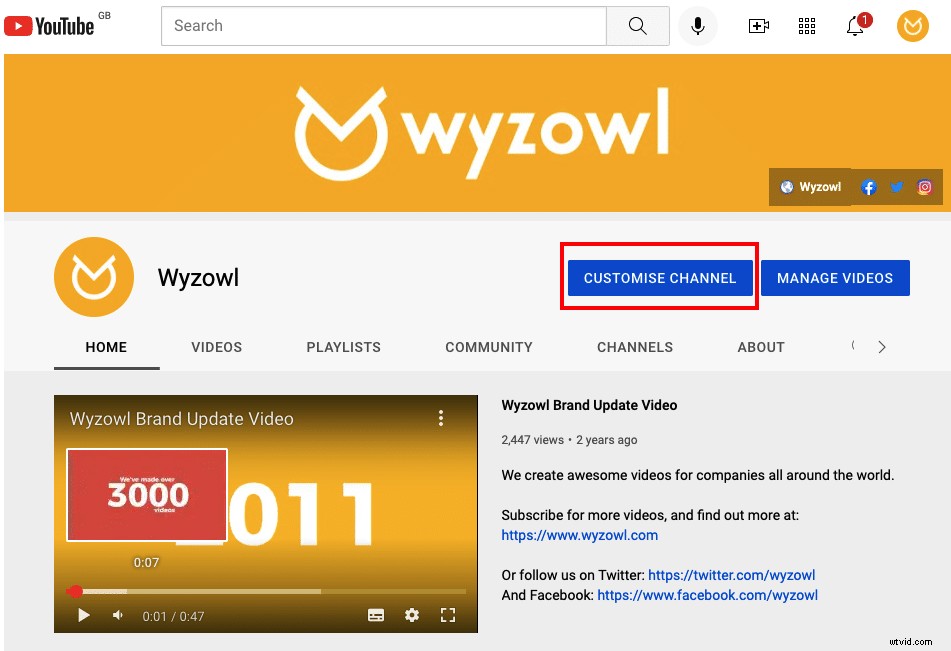Switch to the Community tab

(x=488, y=347)
